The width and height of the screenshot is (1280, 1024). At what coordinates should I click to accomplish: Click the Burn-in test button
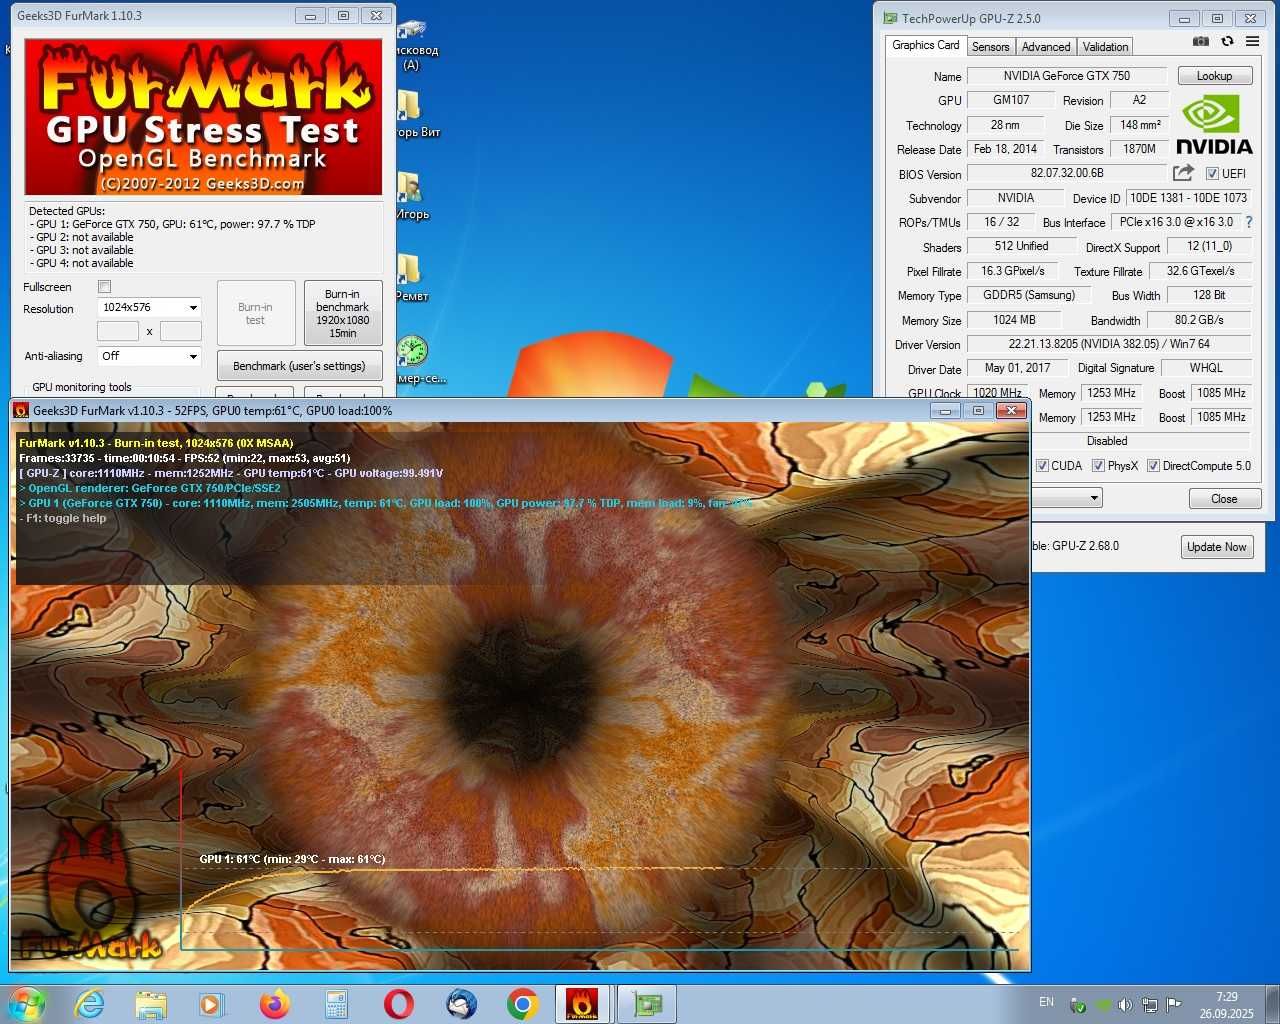pos(255,313)
